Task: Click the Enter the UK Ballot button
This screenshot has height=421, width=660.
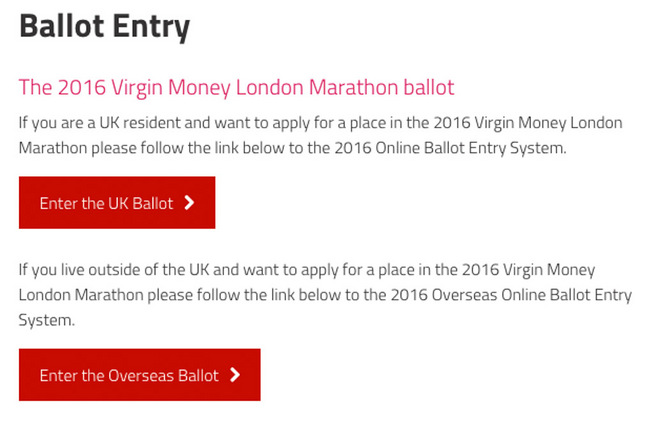Action: click(x=116, y=203)
